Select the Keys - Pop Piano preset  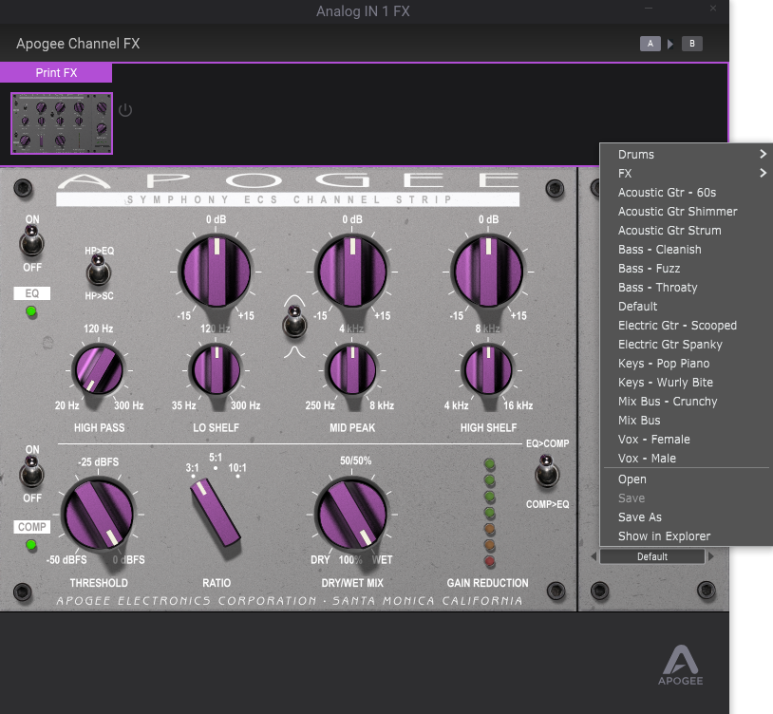(x=688, y=363)
